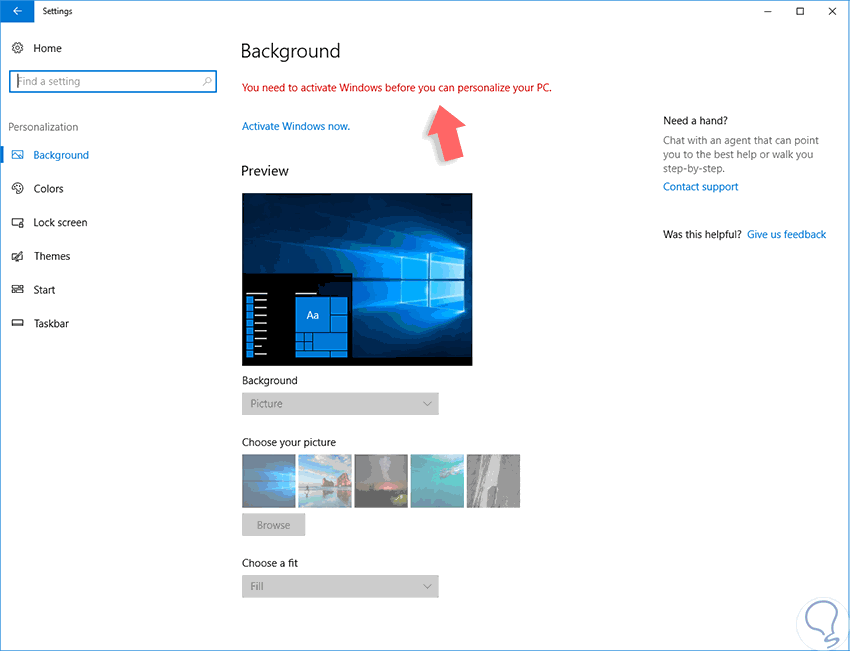Screen dimensions: 850x651
Task: Click the Start tiles icon
Action: tap(17, 289)
